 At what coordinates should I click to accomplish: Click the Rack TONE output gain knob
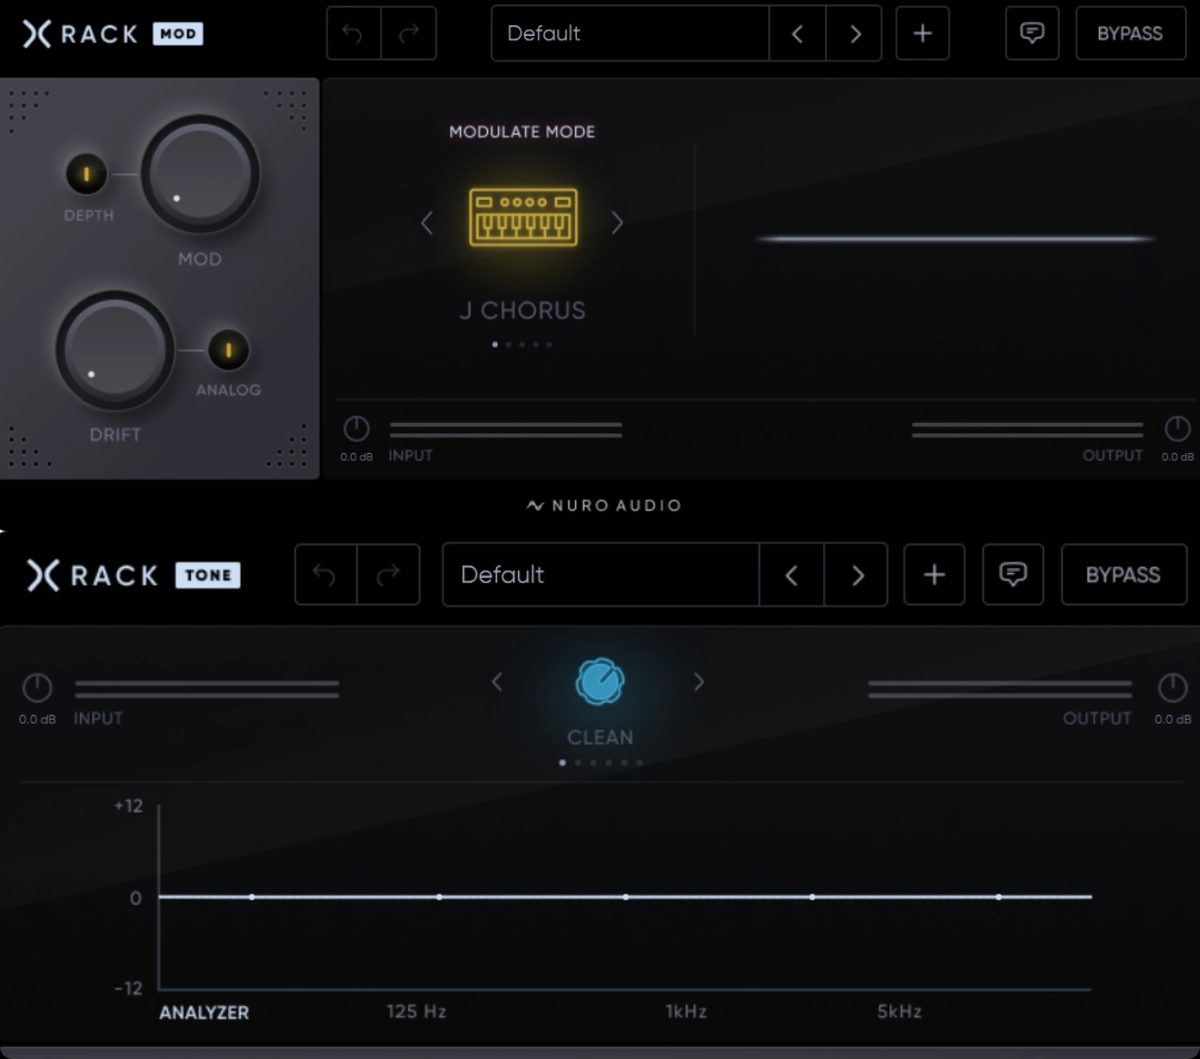[x=1172, y=688]
